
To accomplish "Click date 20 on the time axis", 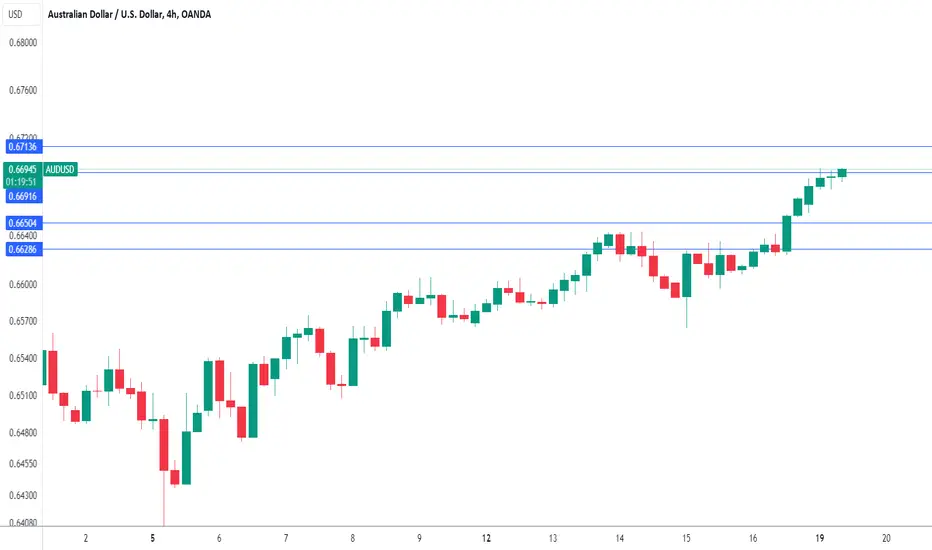I will point(886,538).
